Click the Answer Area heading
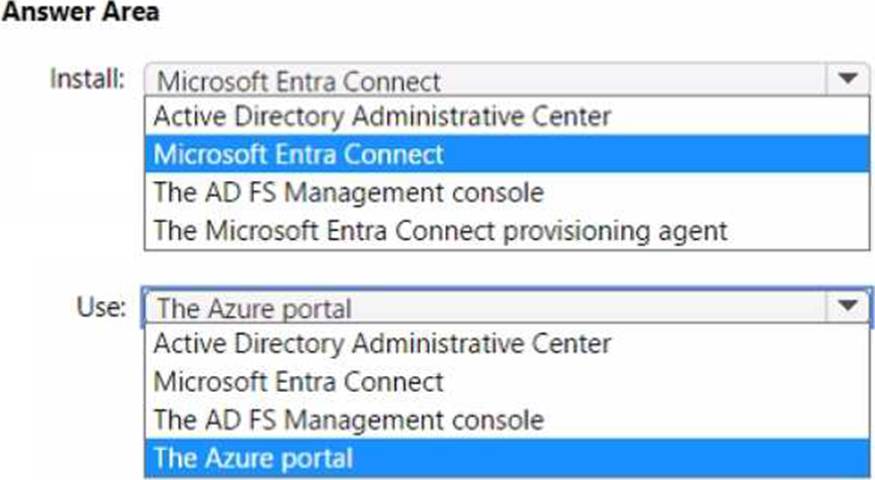This screenshot has height=480, width=875. [x=80, y=12]
